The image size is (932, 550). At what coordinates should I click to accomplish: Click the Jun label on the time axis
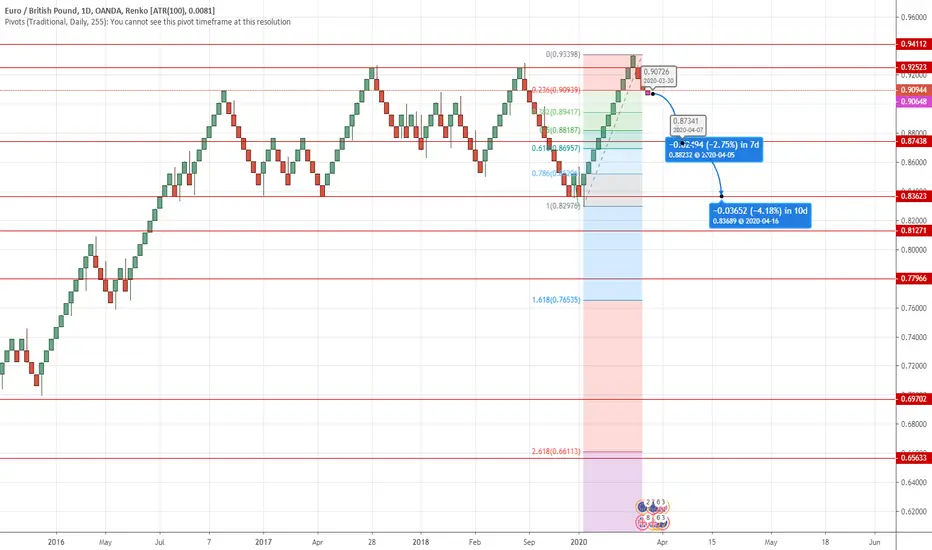pyautogui.click(x=874, y=542)
